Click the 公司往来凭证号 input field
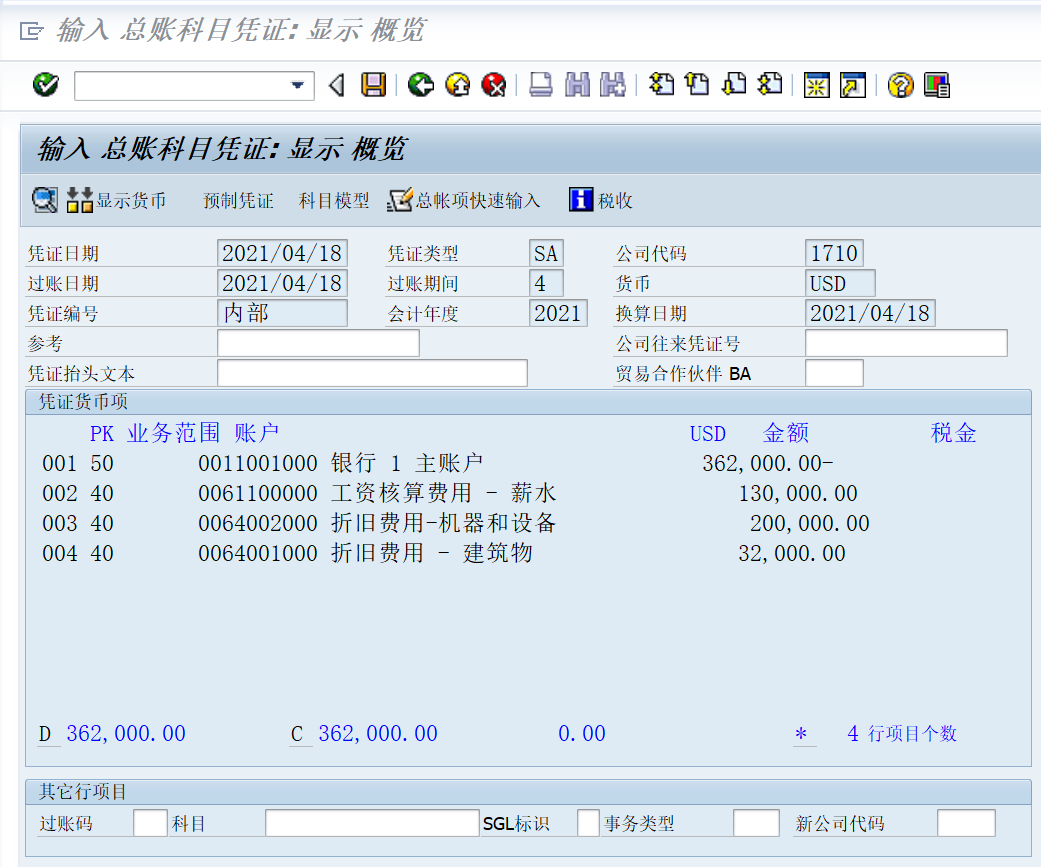Image resolution: width=1041 pixels, height=867 pixels. tap(906, 343)
